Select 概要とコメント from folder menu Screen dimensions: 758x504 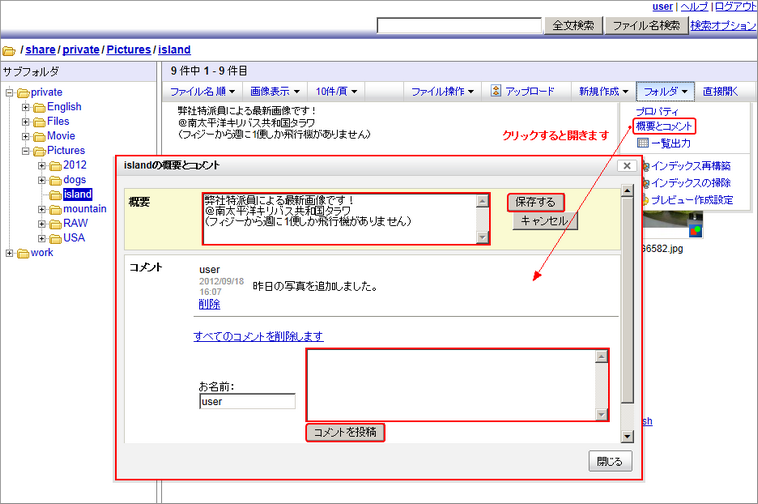(x=664, y=126)
